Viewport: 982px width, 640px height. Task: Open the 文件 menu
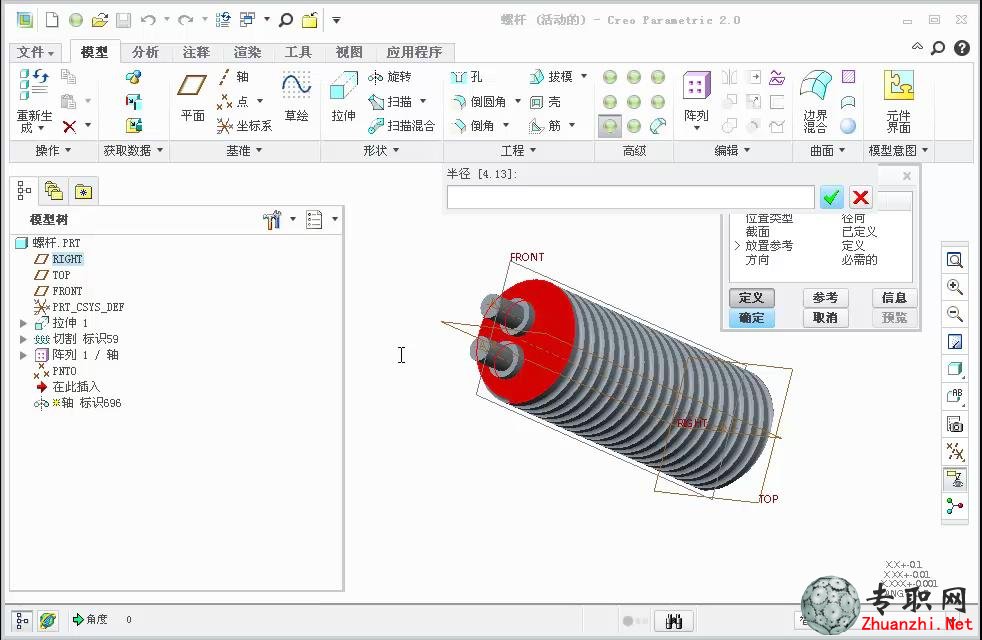coord(36,52)
